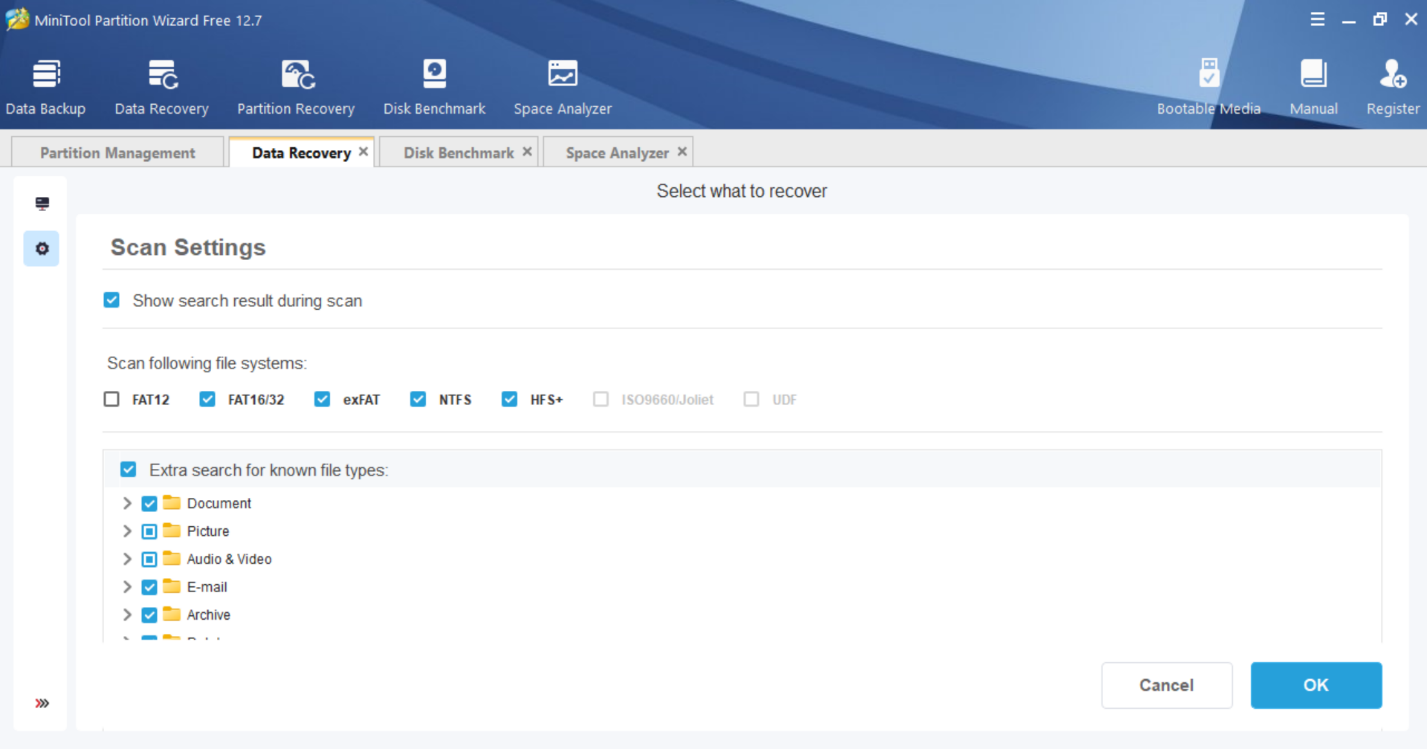Switch to the Space Analyzer tab
Screen dimensions: 1427x749
[617, 152]
